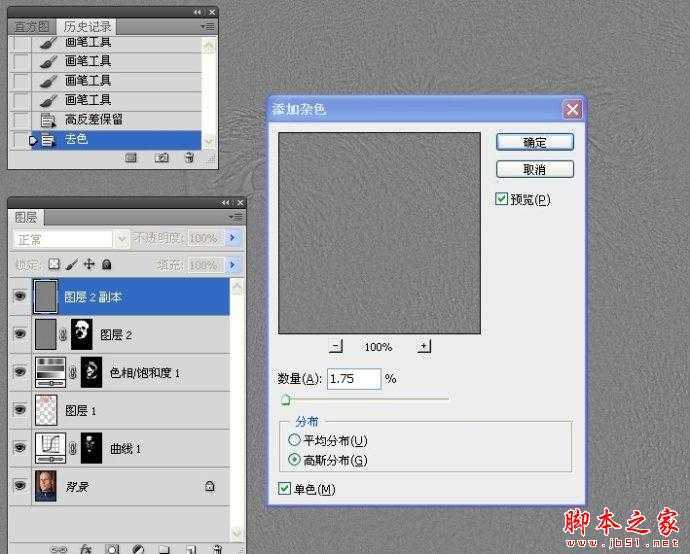Image resolution: width=690 pixels, height=554 pixels.
Task: Click the 数量(A) amount input field
Action: tap(354, 378)
